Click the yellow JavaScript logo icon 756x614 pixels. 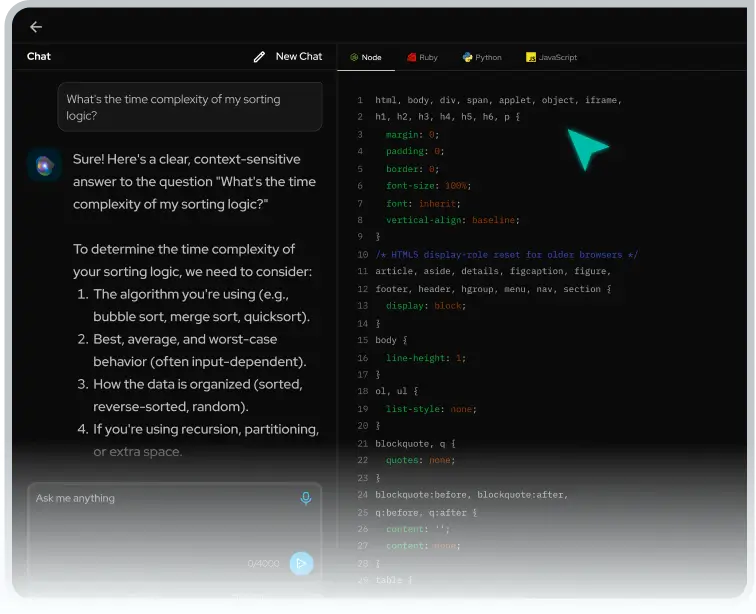point(531,57)
